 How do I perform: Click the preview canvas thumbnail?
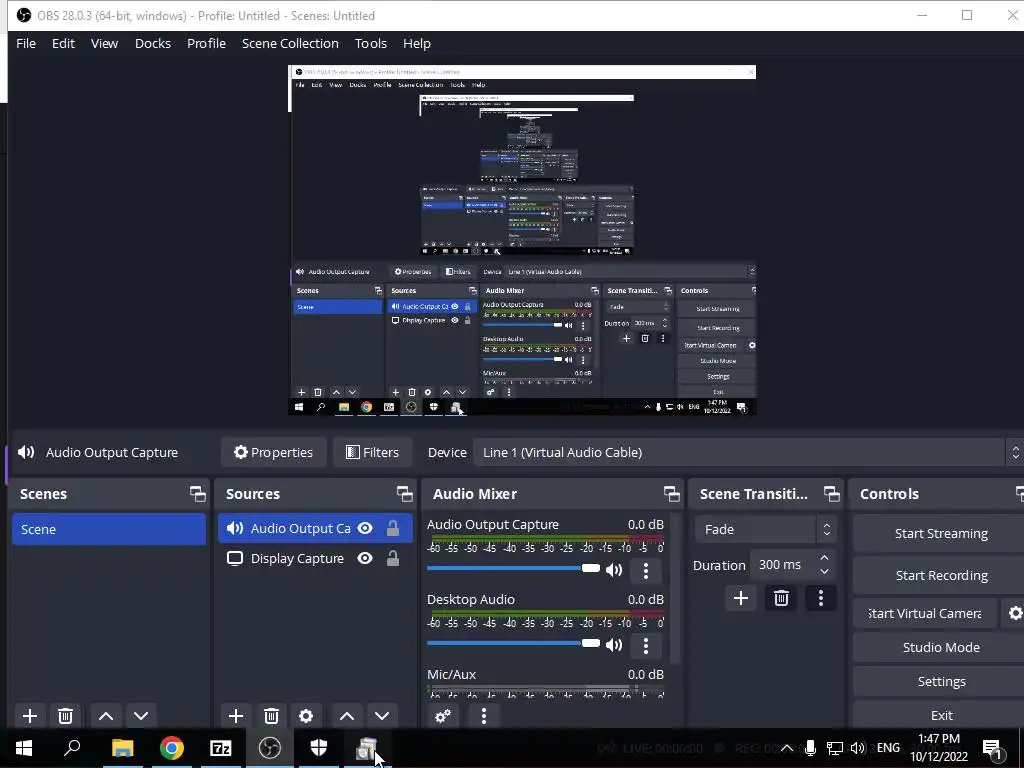click(x=522, y=240)
